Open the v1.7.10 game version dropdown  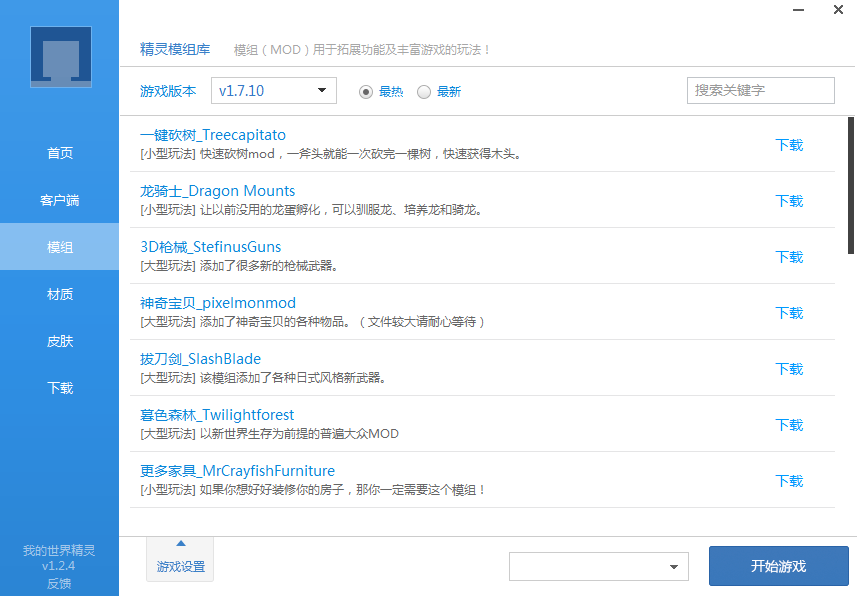[274, 90]
